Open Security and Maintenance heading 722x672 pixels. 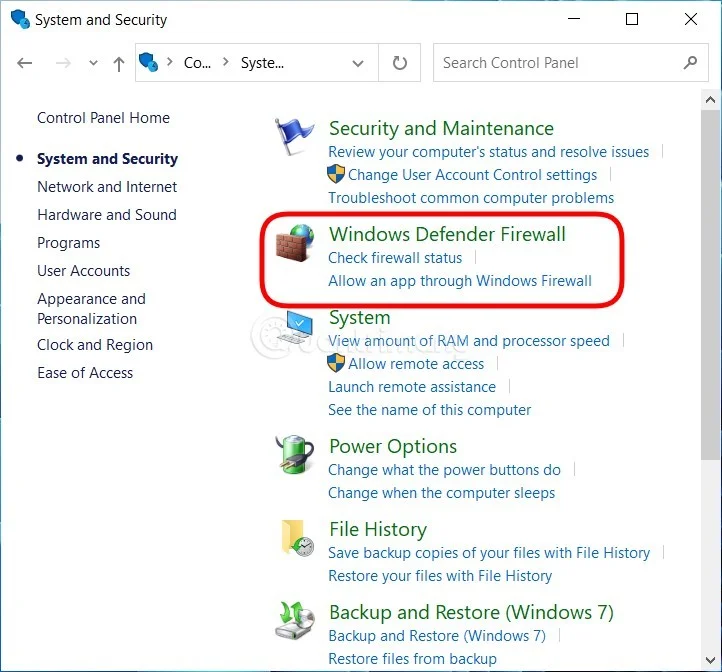(441, 129)
